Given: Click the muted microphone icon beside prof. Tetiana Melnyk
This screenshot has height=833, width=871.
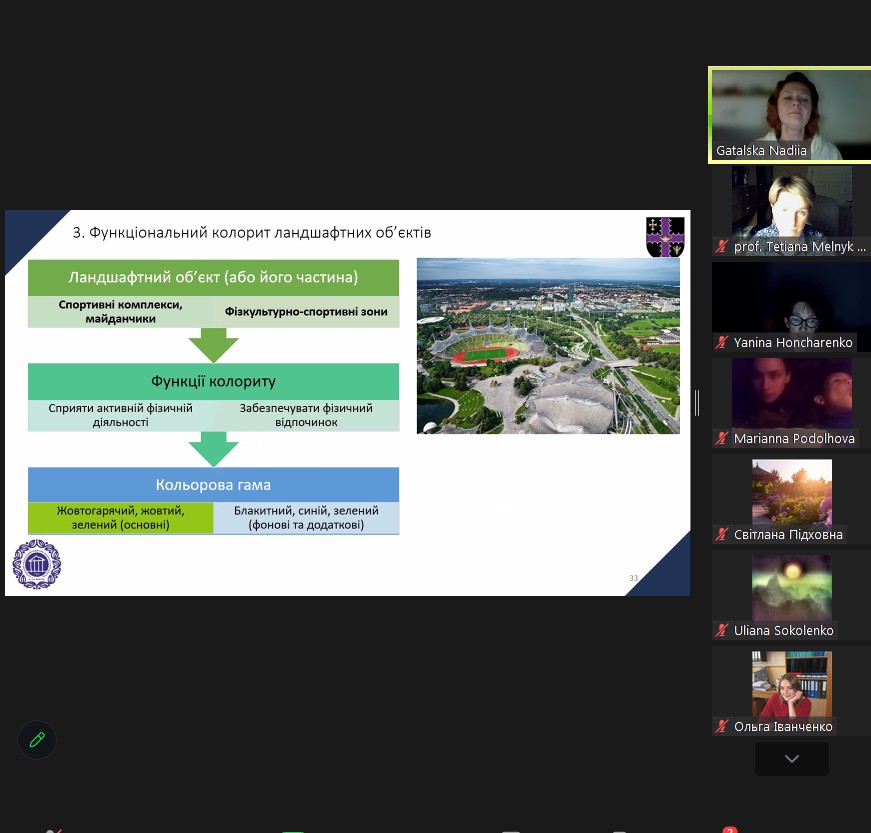Looking at the screenshot, I should pyautogui.click(x=721, y=247).
